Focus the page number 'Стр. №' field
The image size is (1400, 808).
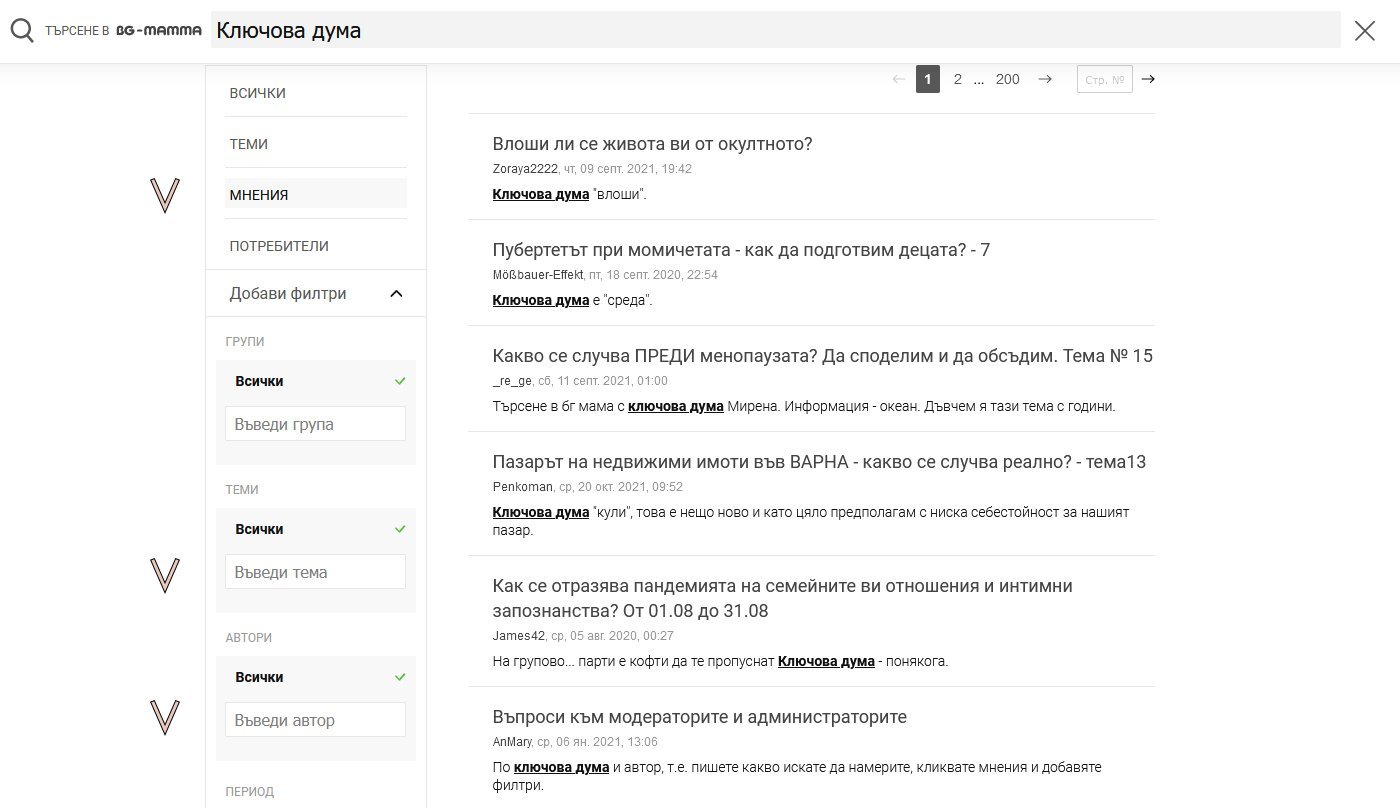click(1104, 79)
